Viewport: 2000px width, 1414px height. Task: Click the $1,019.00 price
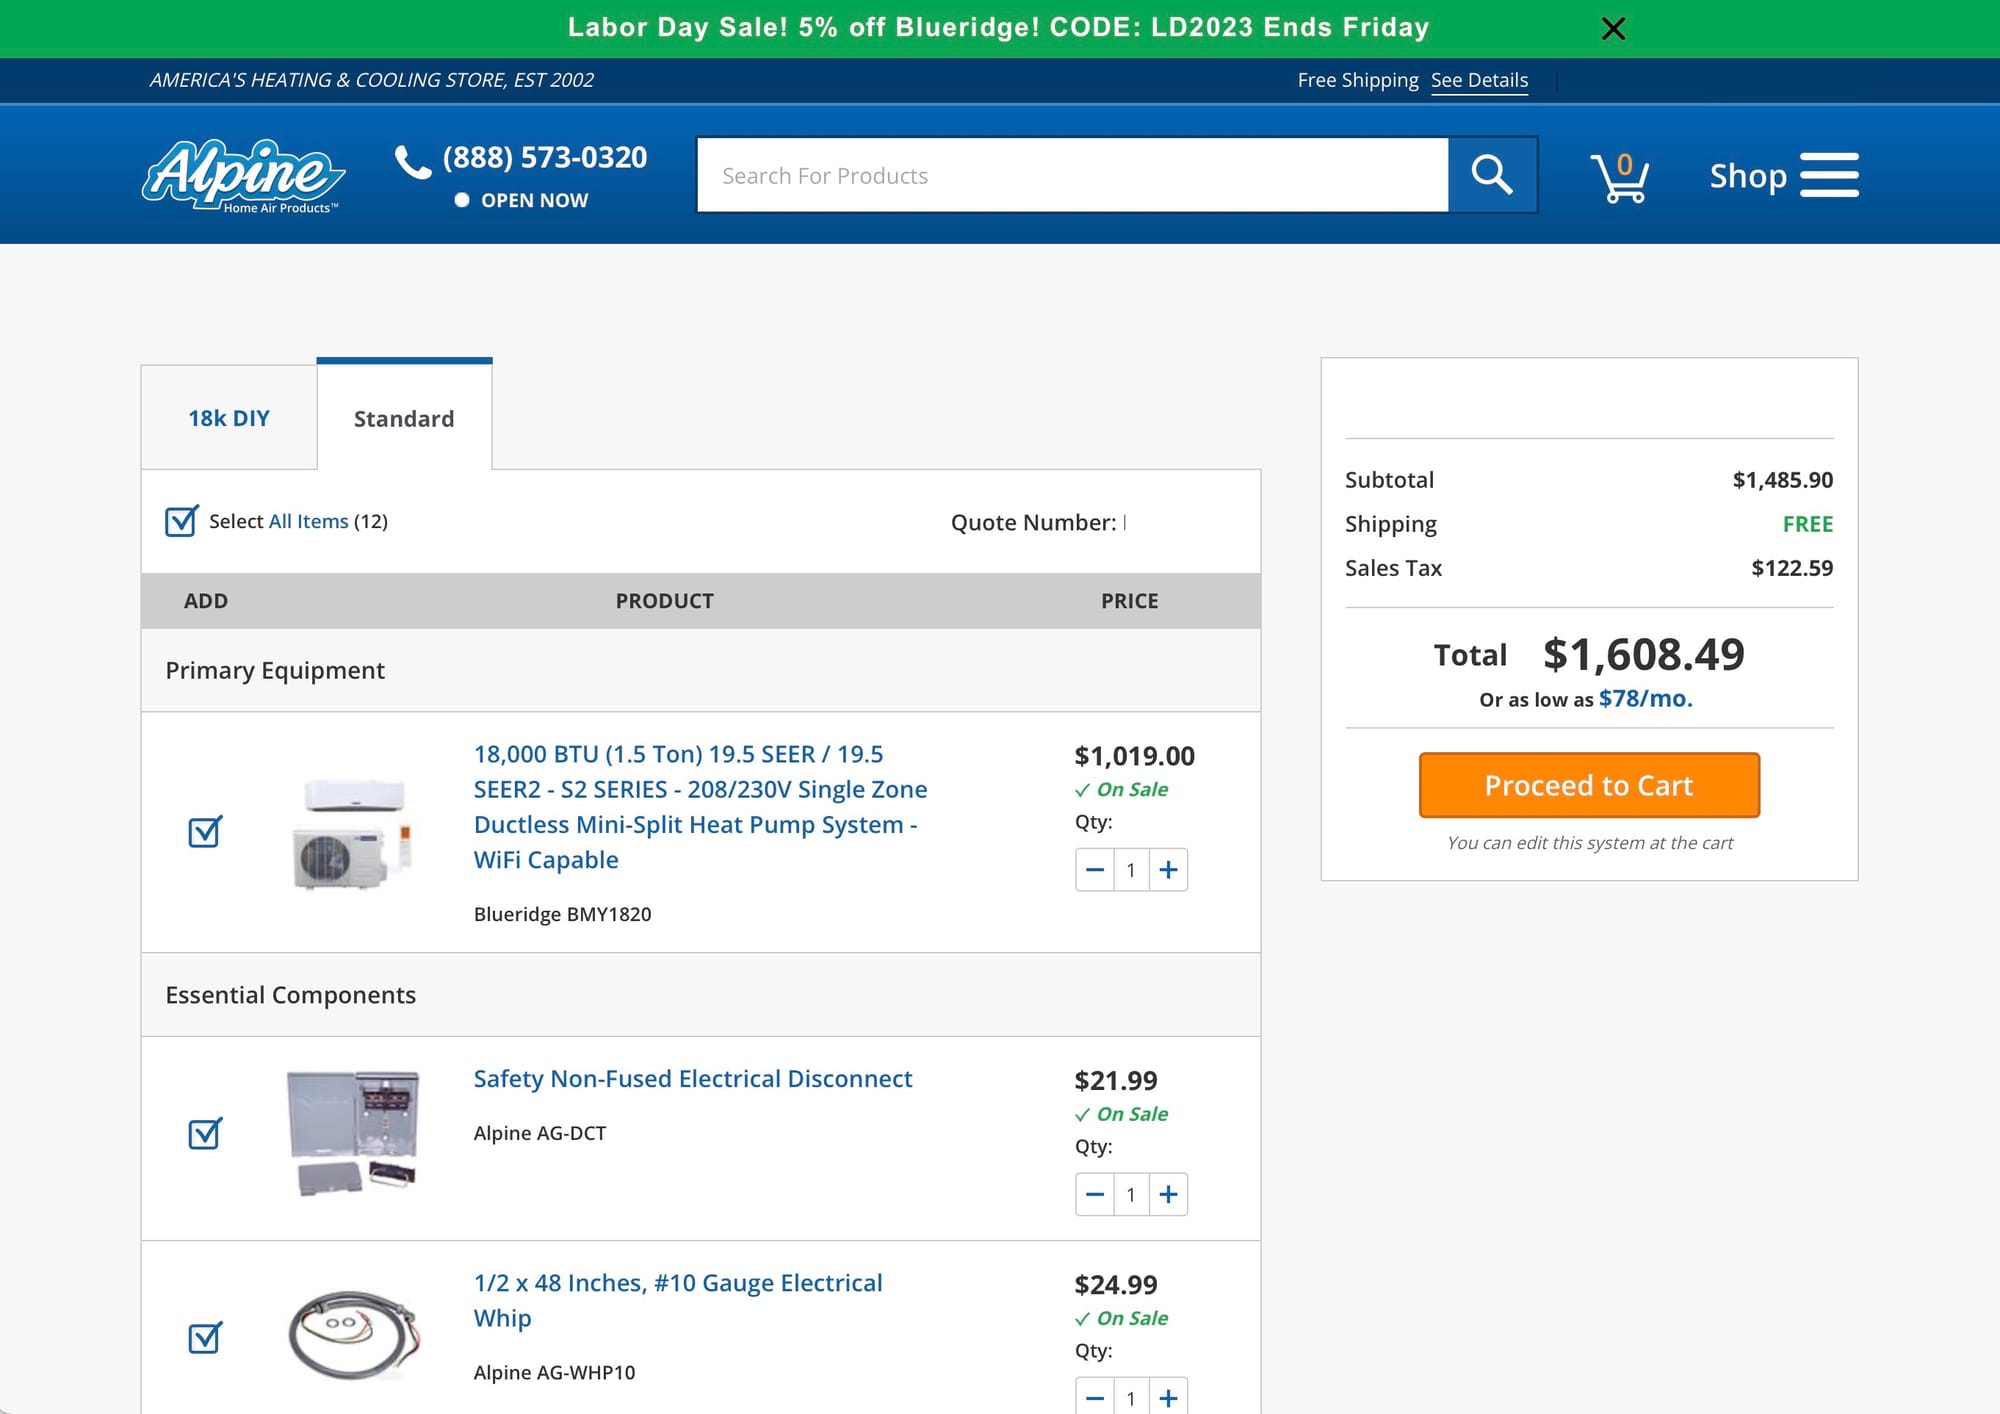(1134, 756)
